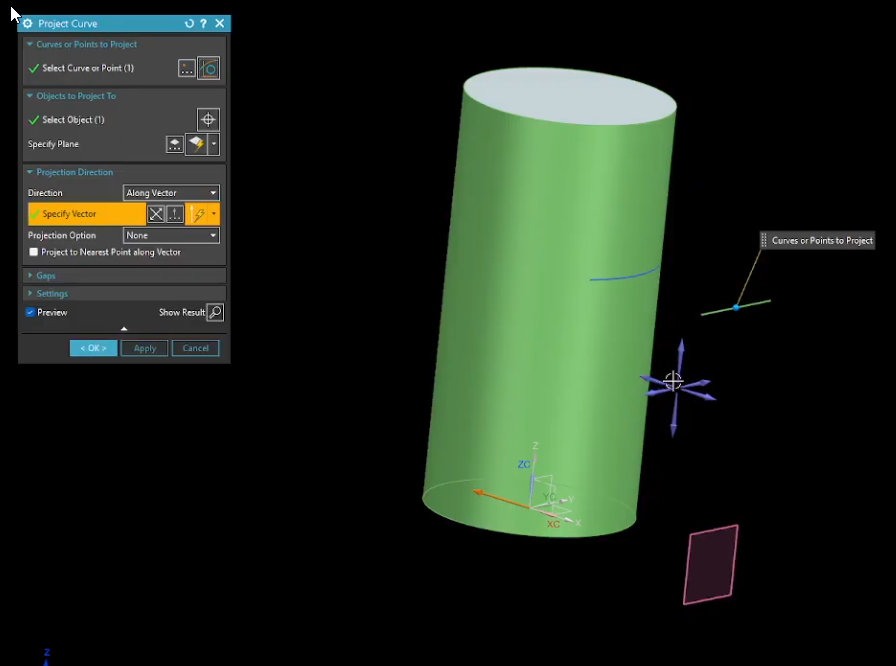Click the curve selection icon beside Select Curve
This screenshot has width=896, height=666.
(x=209, y=68)
